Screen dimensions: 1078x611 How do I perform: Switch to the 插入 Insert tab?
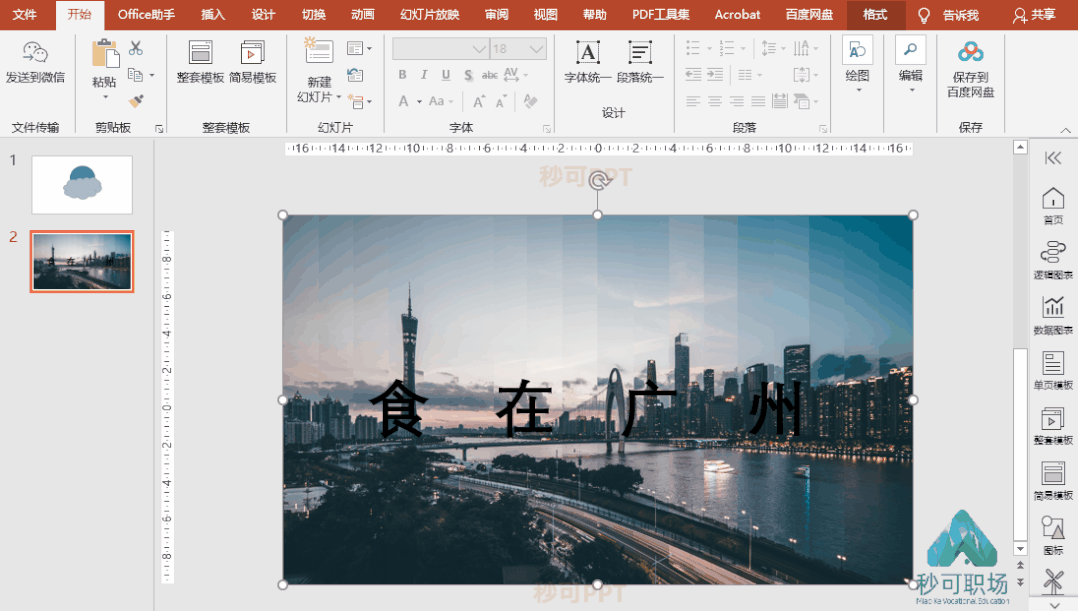click(212, 14)
